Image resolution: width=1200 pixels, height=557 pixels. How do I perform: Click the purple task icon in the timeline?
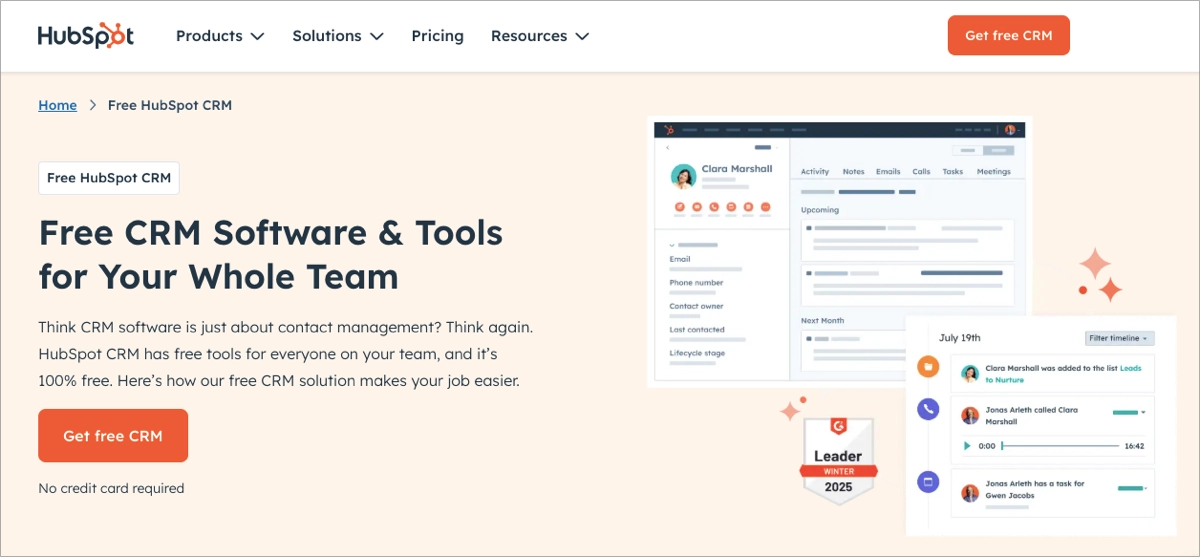928,482
